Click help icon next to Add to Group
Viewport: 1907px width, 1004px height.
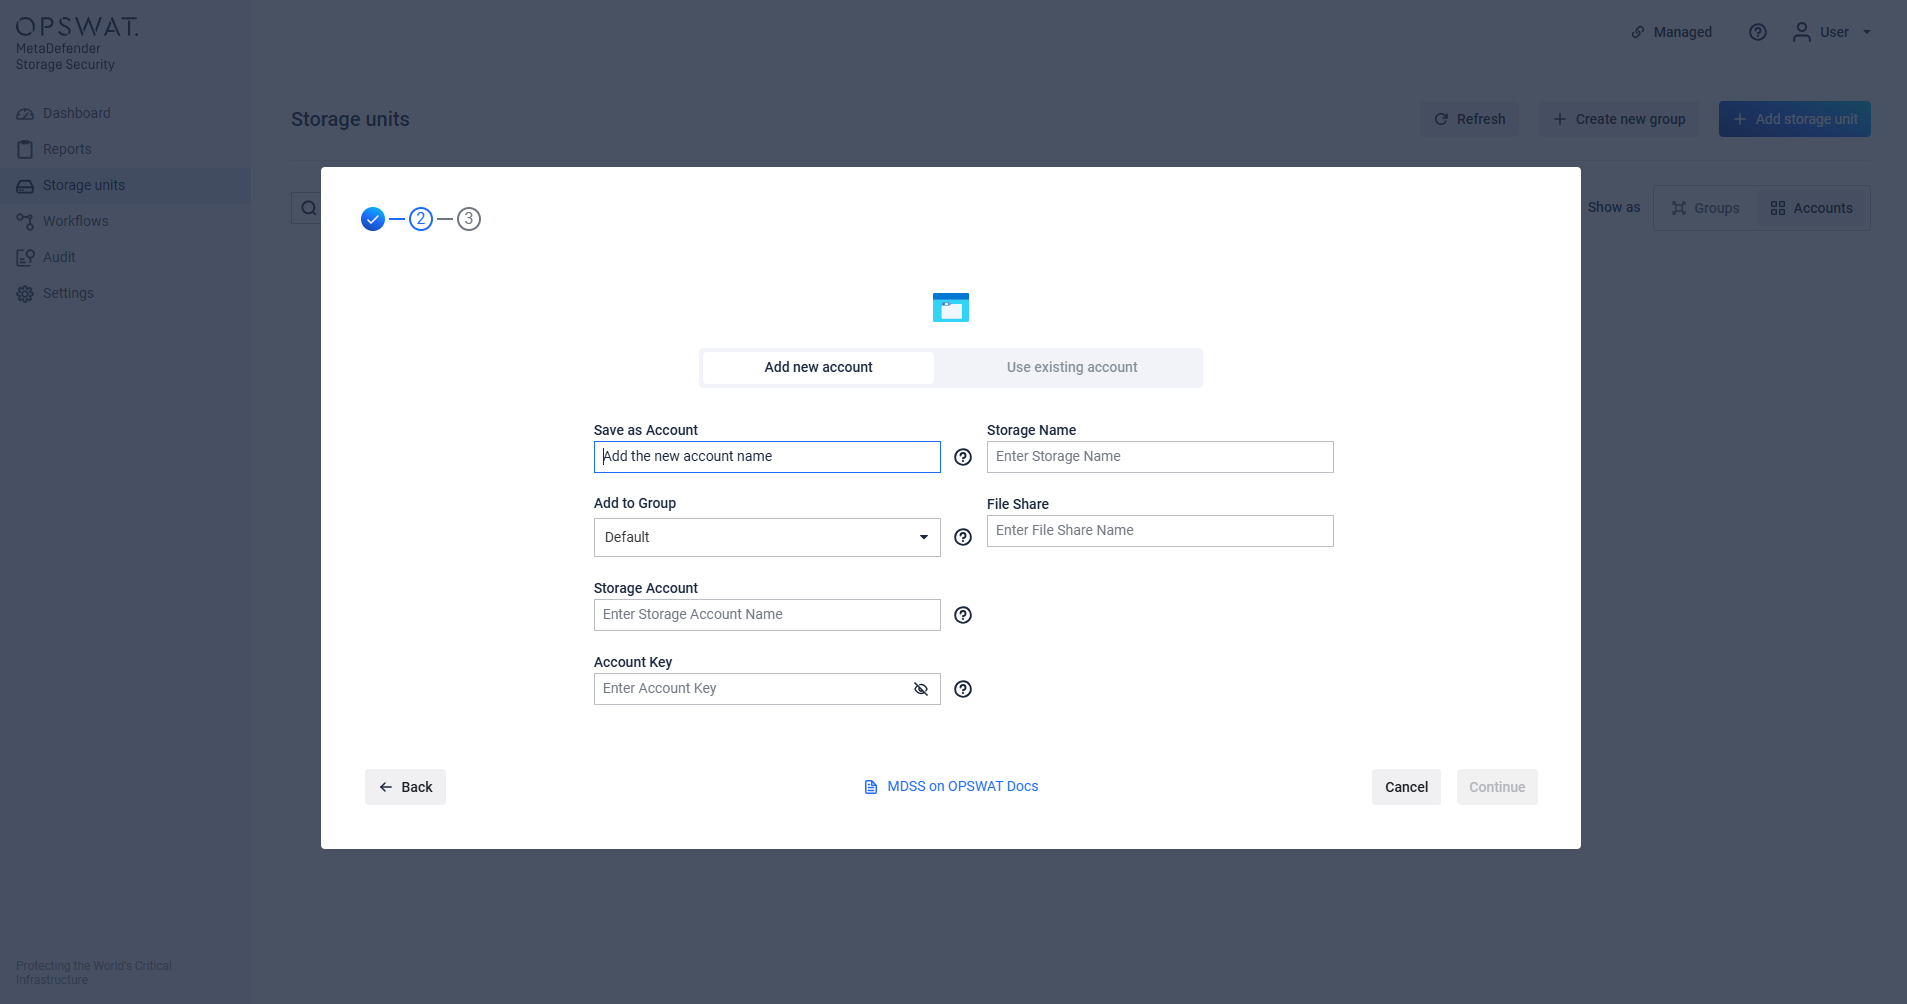coord(963,537)
